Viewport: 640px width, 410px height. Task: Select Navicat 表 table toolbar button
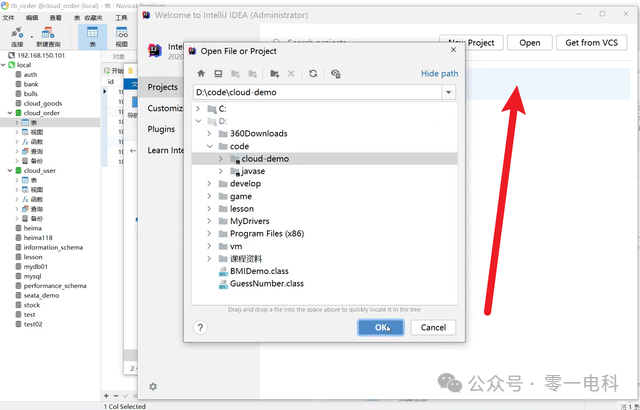(93, 37)
